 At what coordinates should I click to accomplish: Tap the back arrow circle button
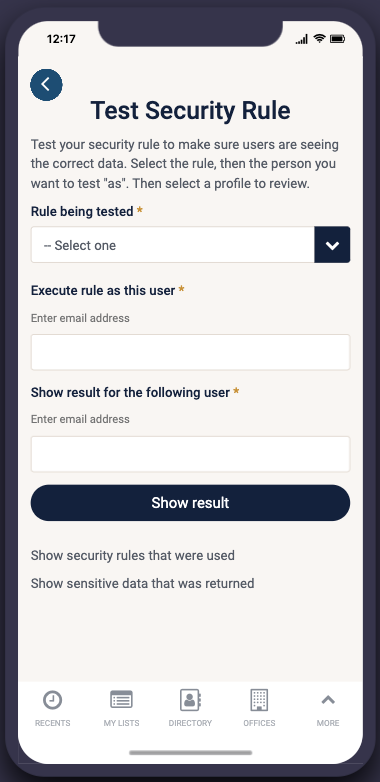[x=46, y=85]
